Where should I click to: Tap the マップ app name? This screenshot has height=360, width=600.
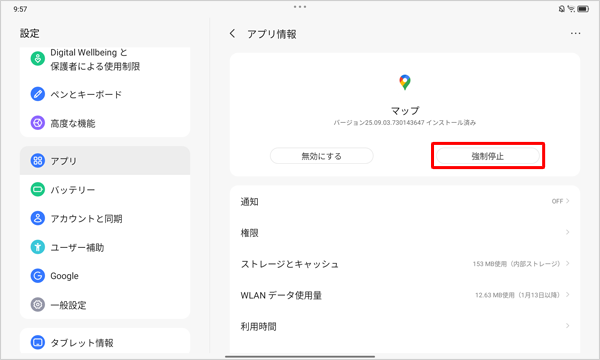click(x=405, y=111)
